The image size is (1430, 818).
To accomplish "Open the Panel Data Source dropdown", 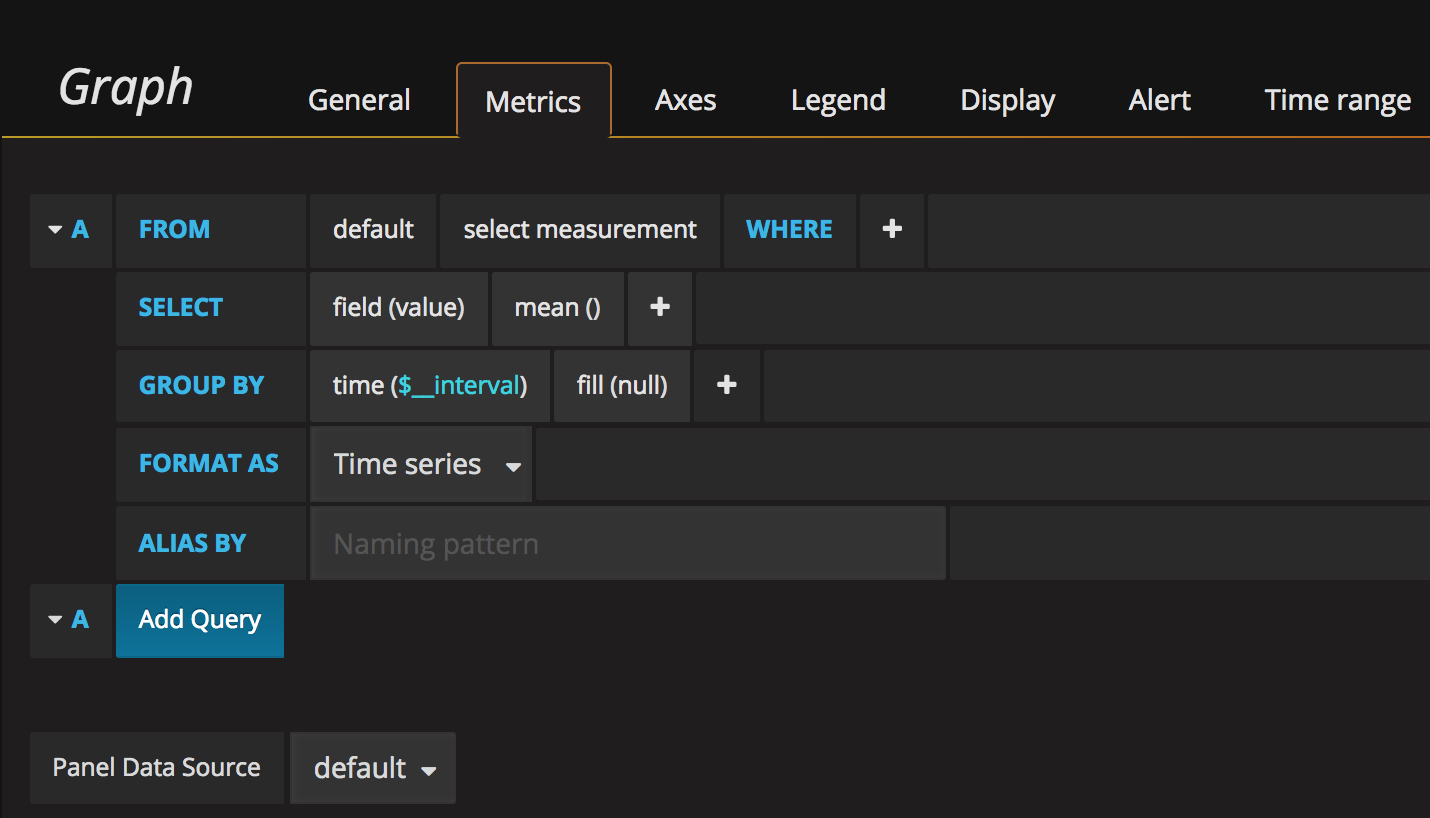I will (x=372, y=768).
